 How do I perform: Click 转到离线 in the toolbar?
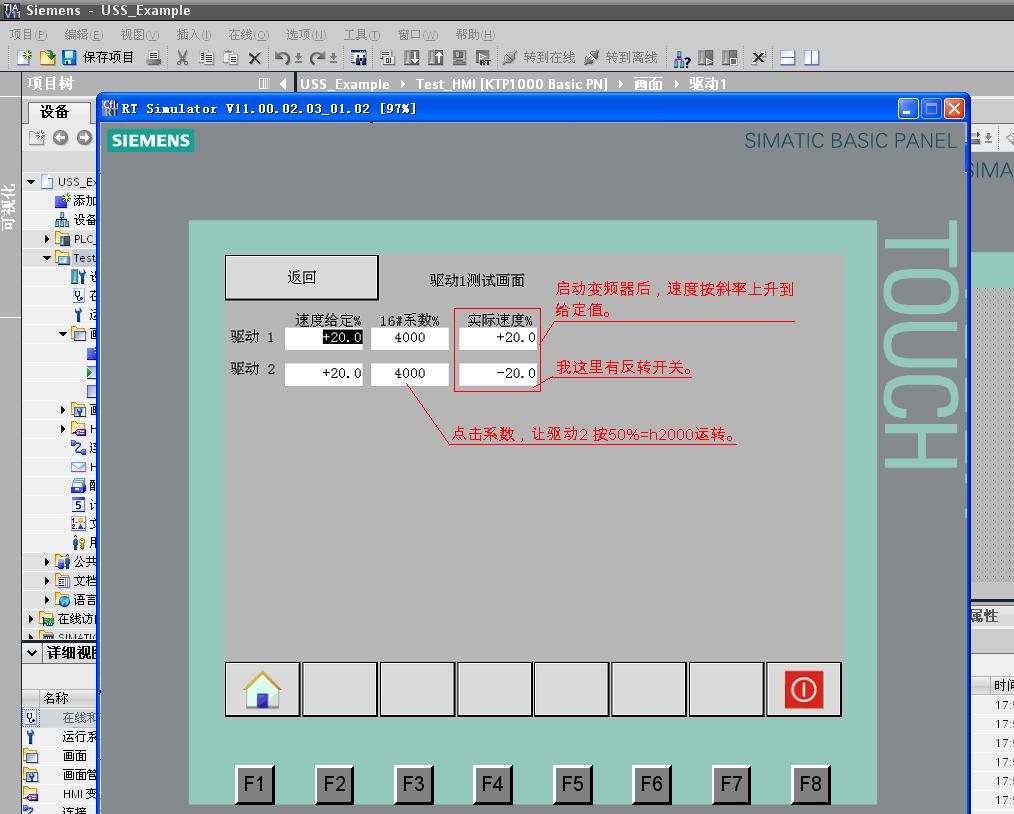621,58
